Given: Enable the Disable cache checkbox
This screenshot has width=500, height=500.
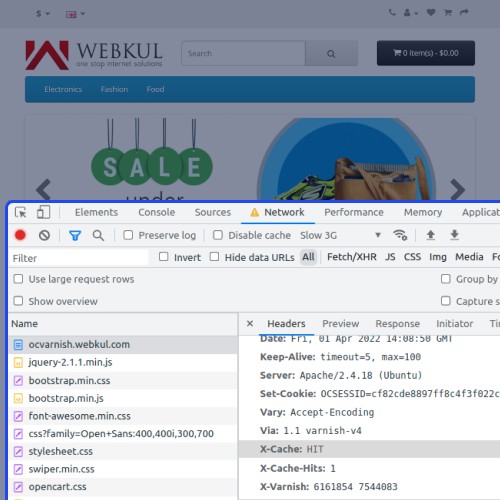Looking at the screenshot, I should [x=218, y=235].
